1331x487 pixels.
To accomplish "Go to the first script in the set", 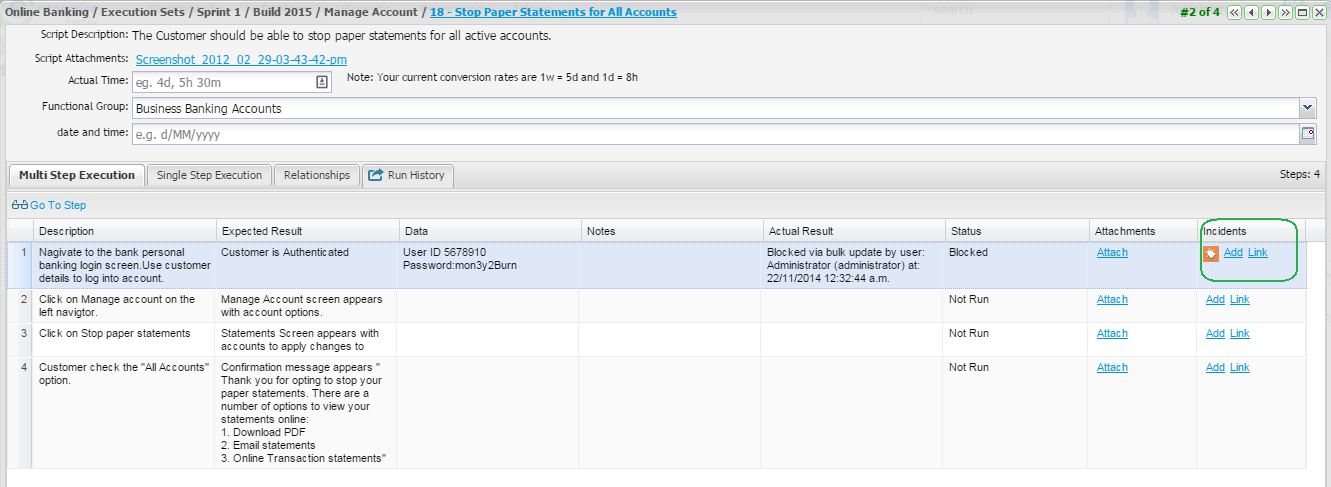I will 1234,12.
